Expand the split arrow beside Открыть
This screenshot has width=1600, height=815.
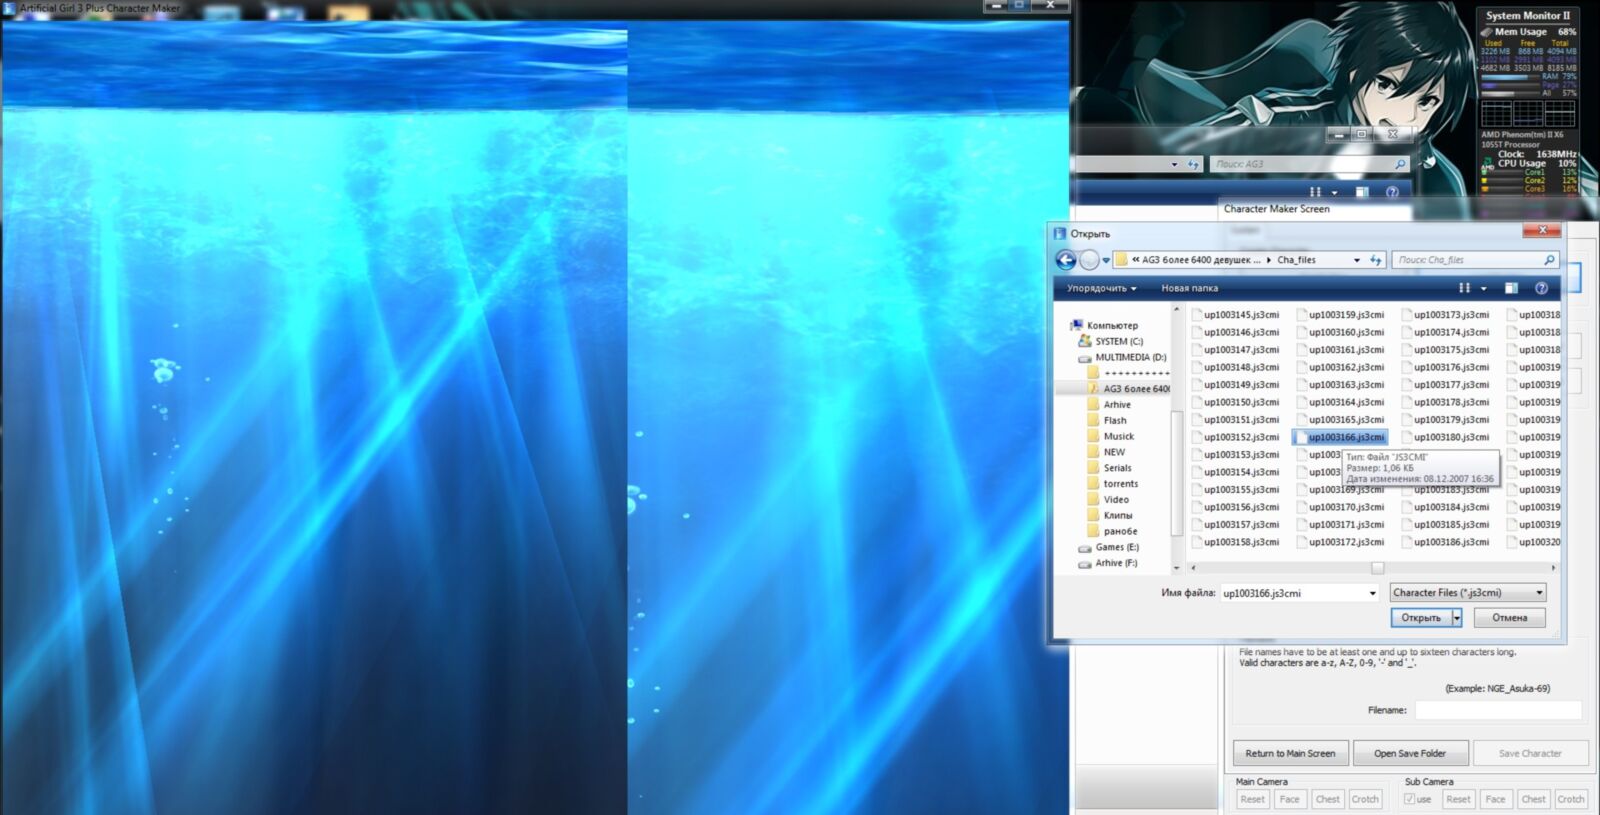1457,618
